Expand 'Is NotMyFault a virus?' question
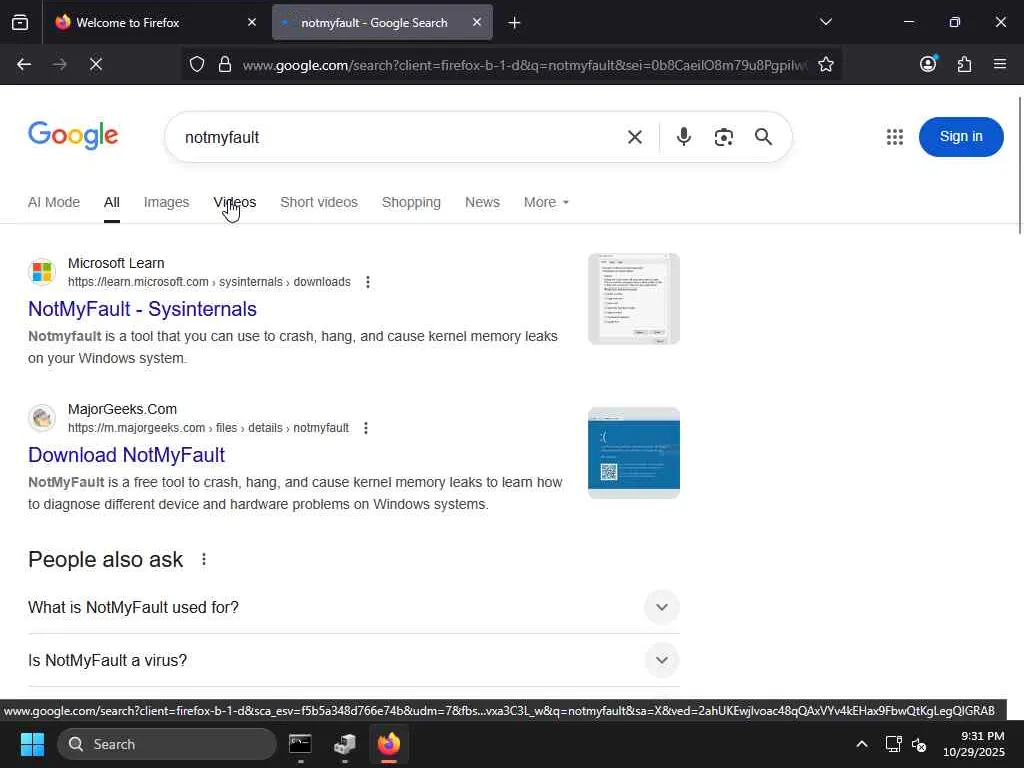1024x768 pixels. [x=353, y=660]
